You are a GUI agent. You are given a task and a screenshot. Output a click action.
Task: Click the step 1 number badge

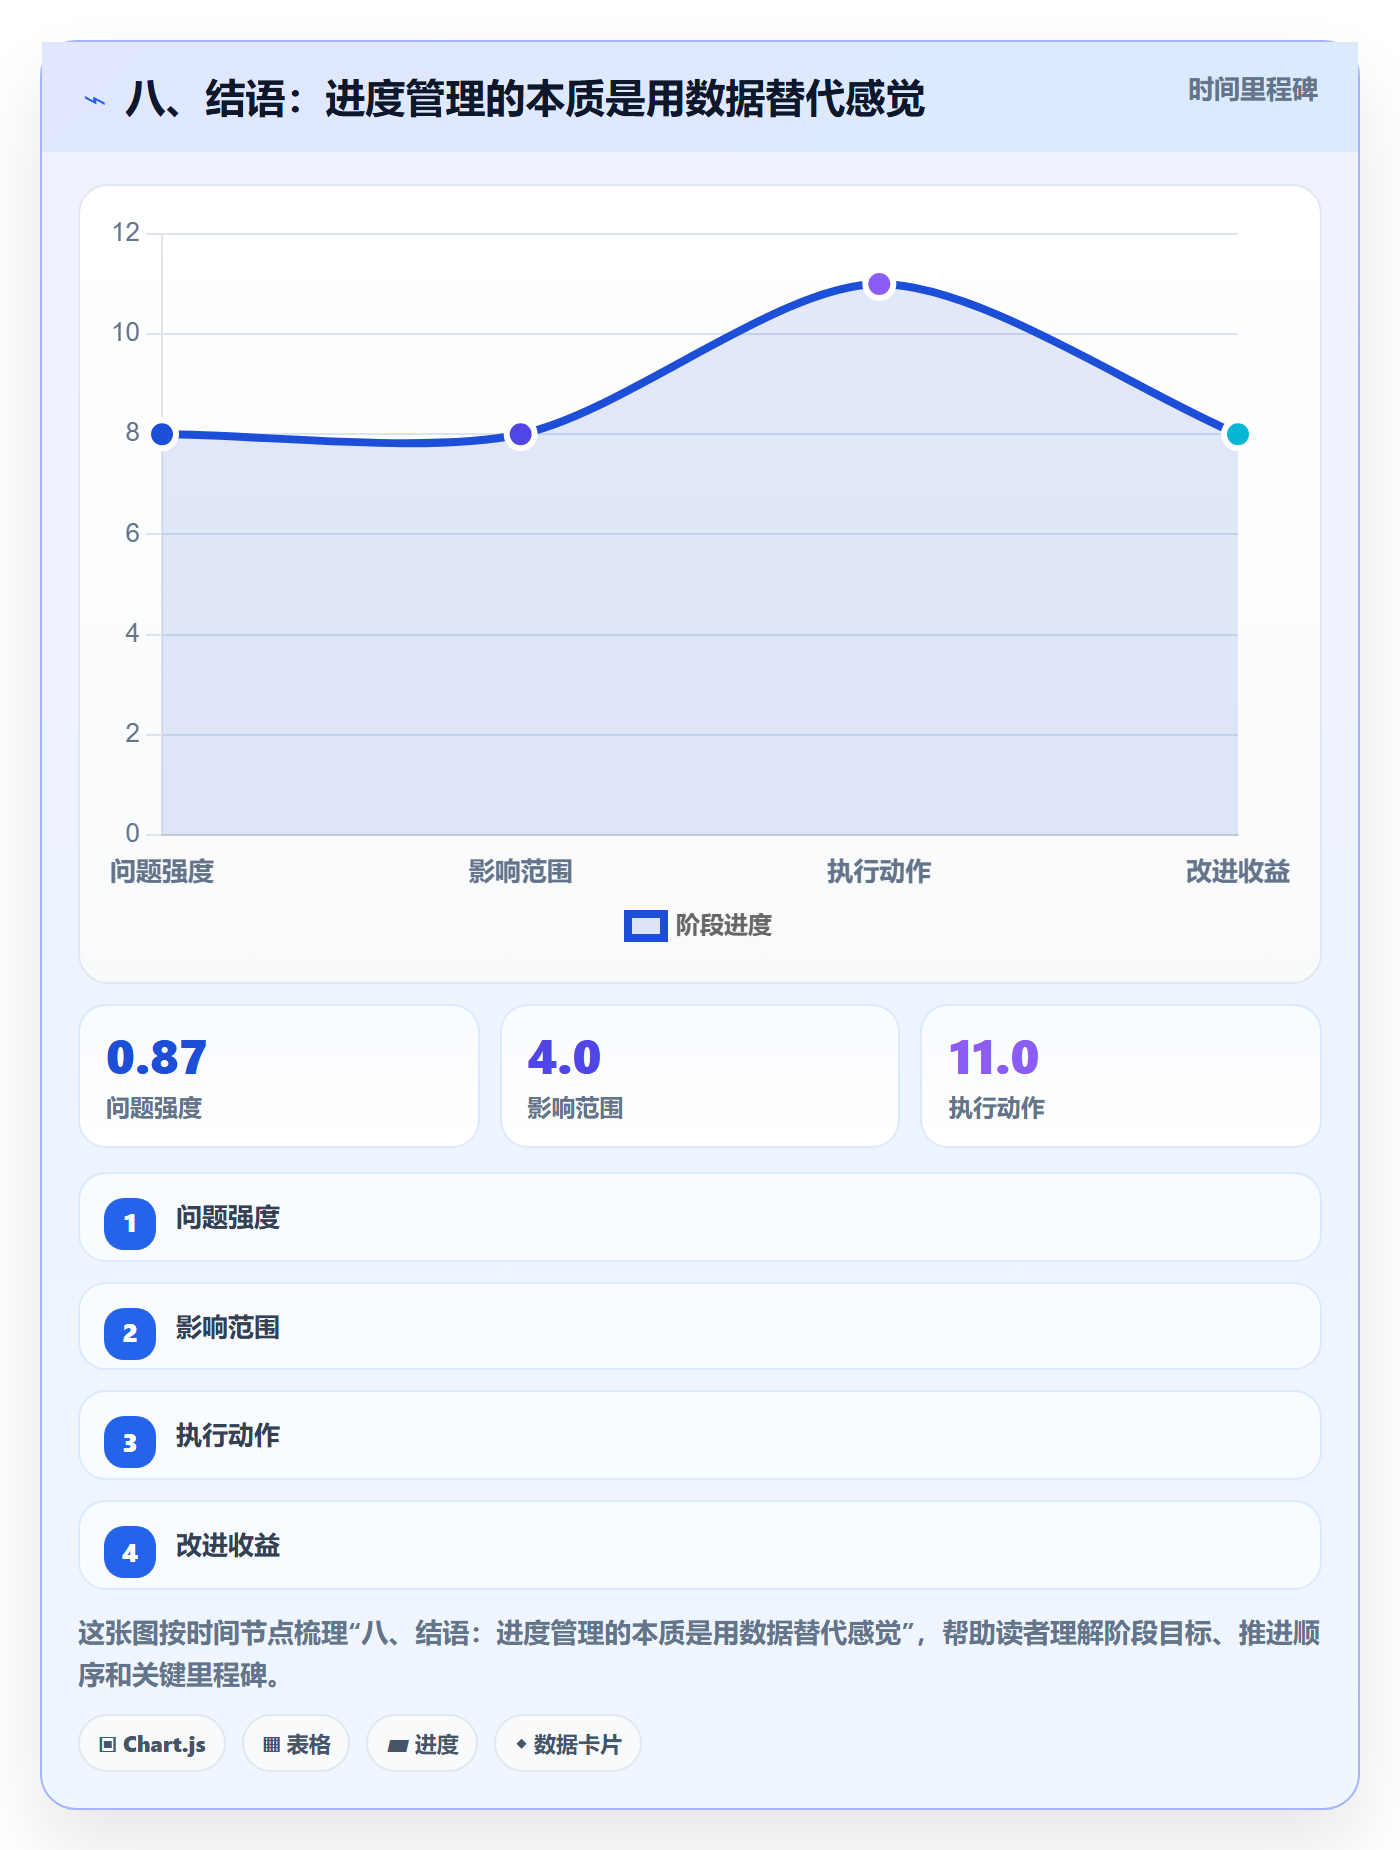(x=130, y=1223)
